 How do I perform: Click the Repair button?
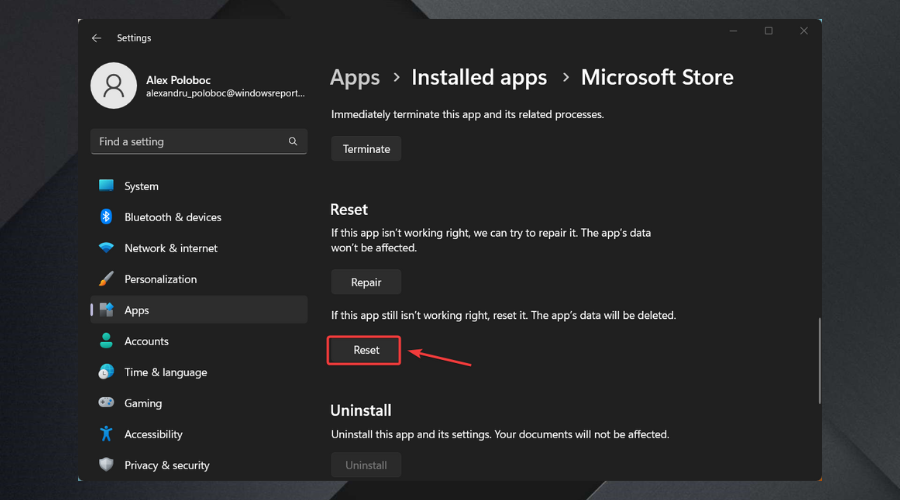point(366,282)
